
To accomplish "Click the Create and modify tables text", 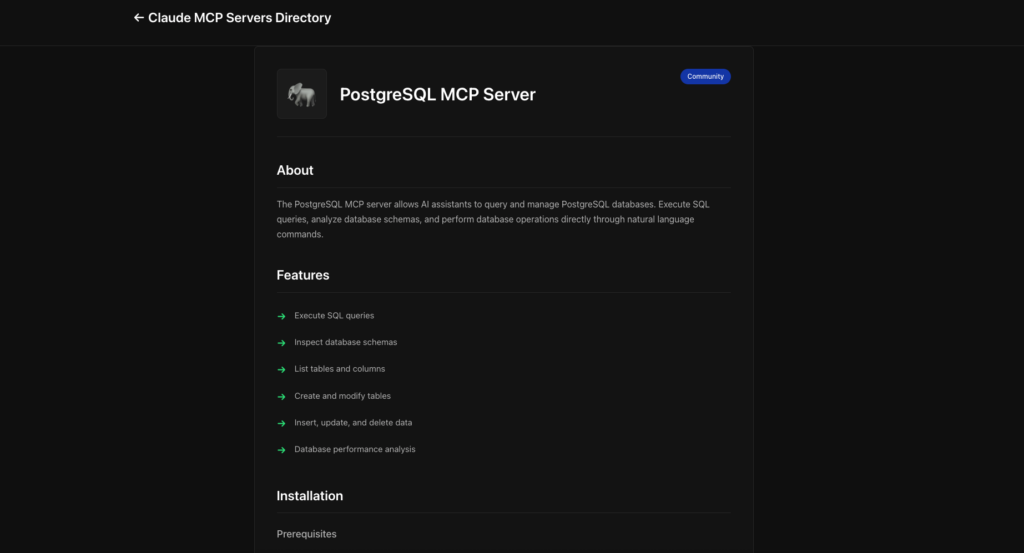I will [342, 396].
